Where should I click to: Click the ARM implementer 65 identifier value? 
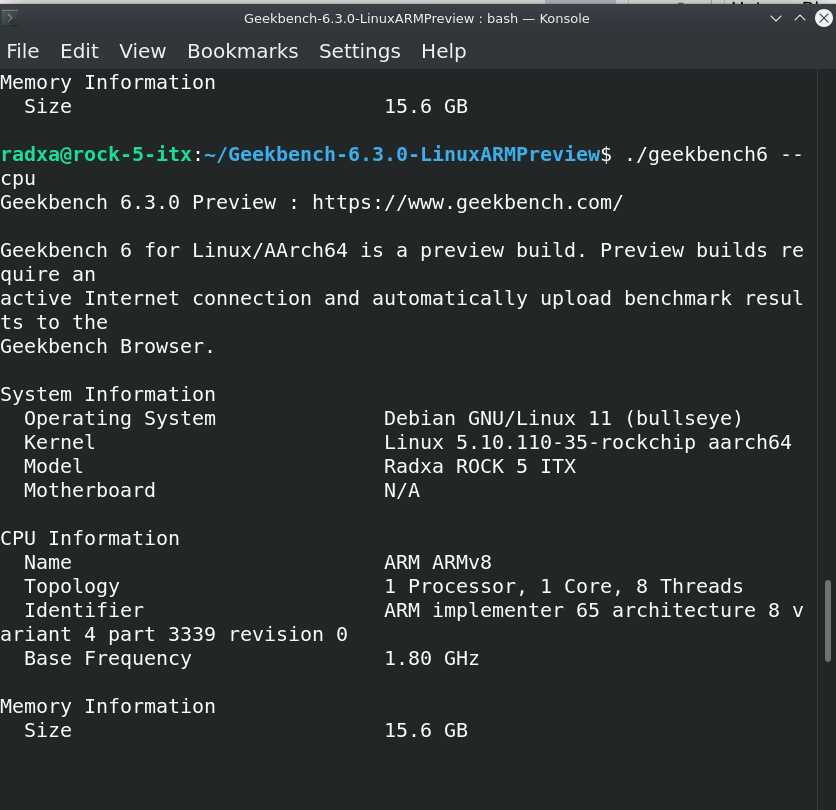[593, 611]
